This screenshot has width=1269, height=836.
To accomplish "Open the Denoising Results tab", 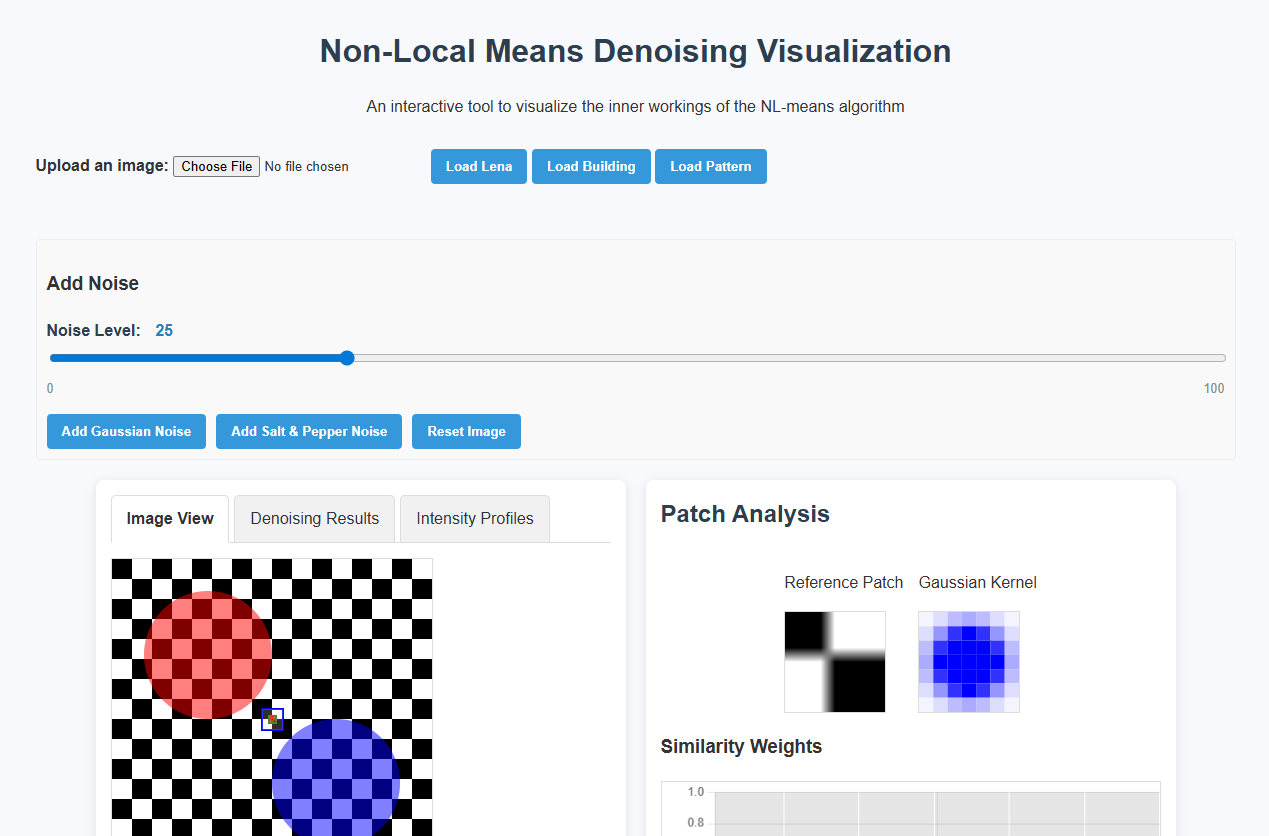I will pyautogui.click(x=314, y=518).
